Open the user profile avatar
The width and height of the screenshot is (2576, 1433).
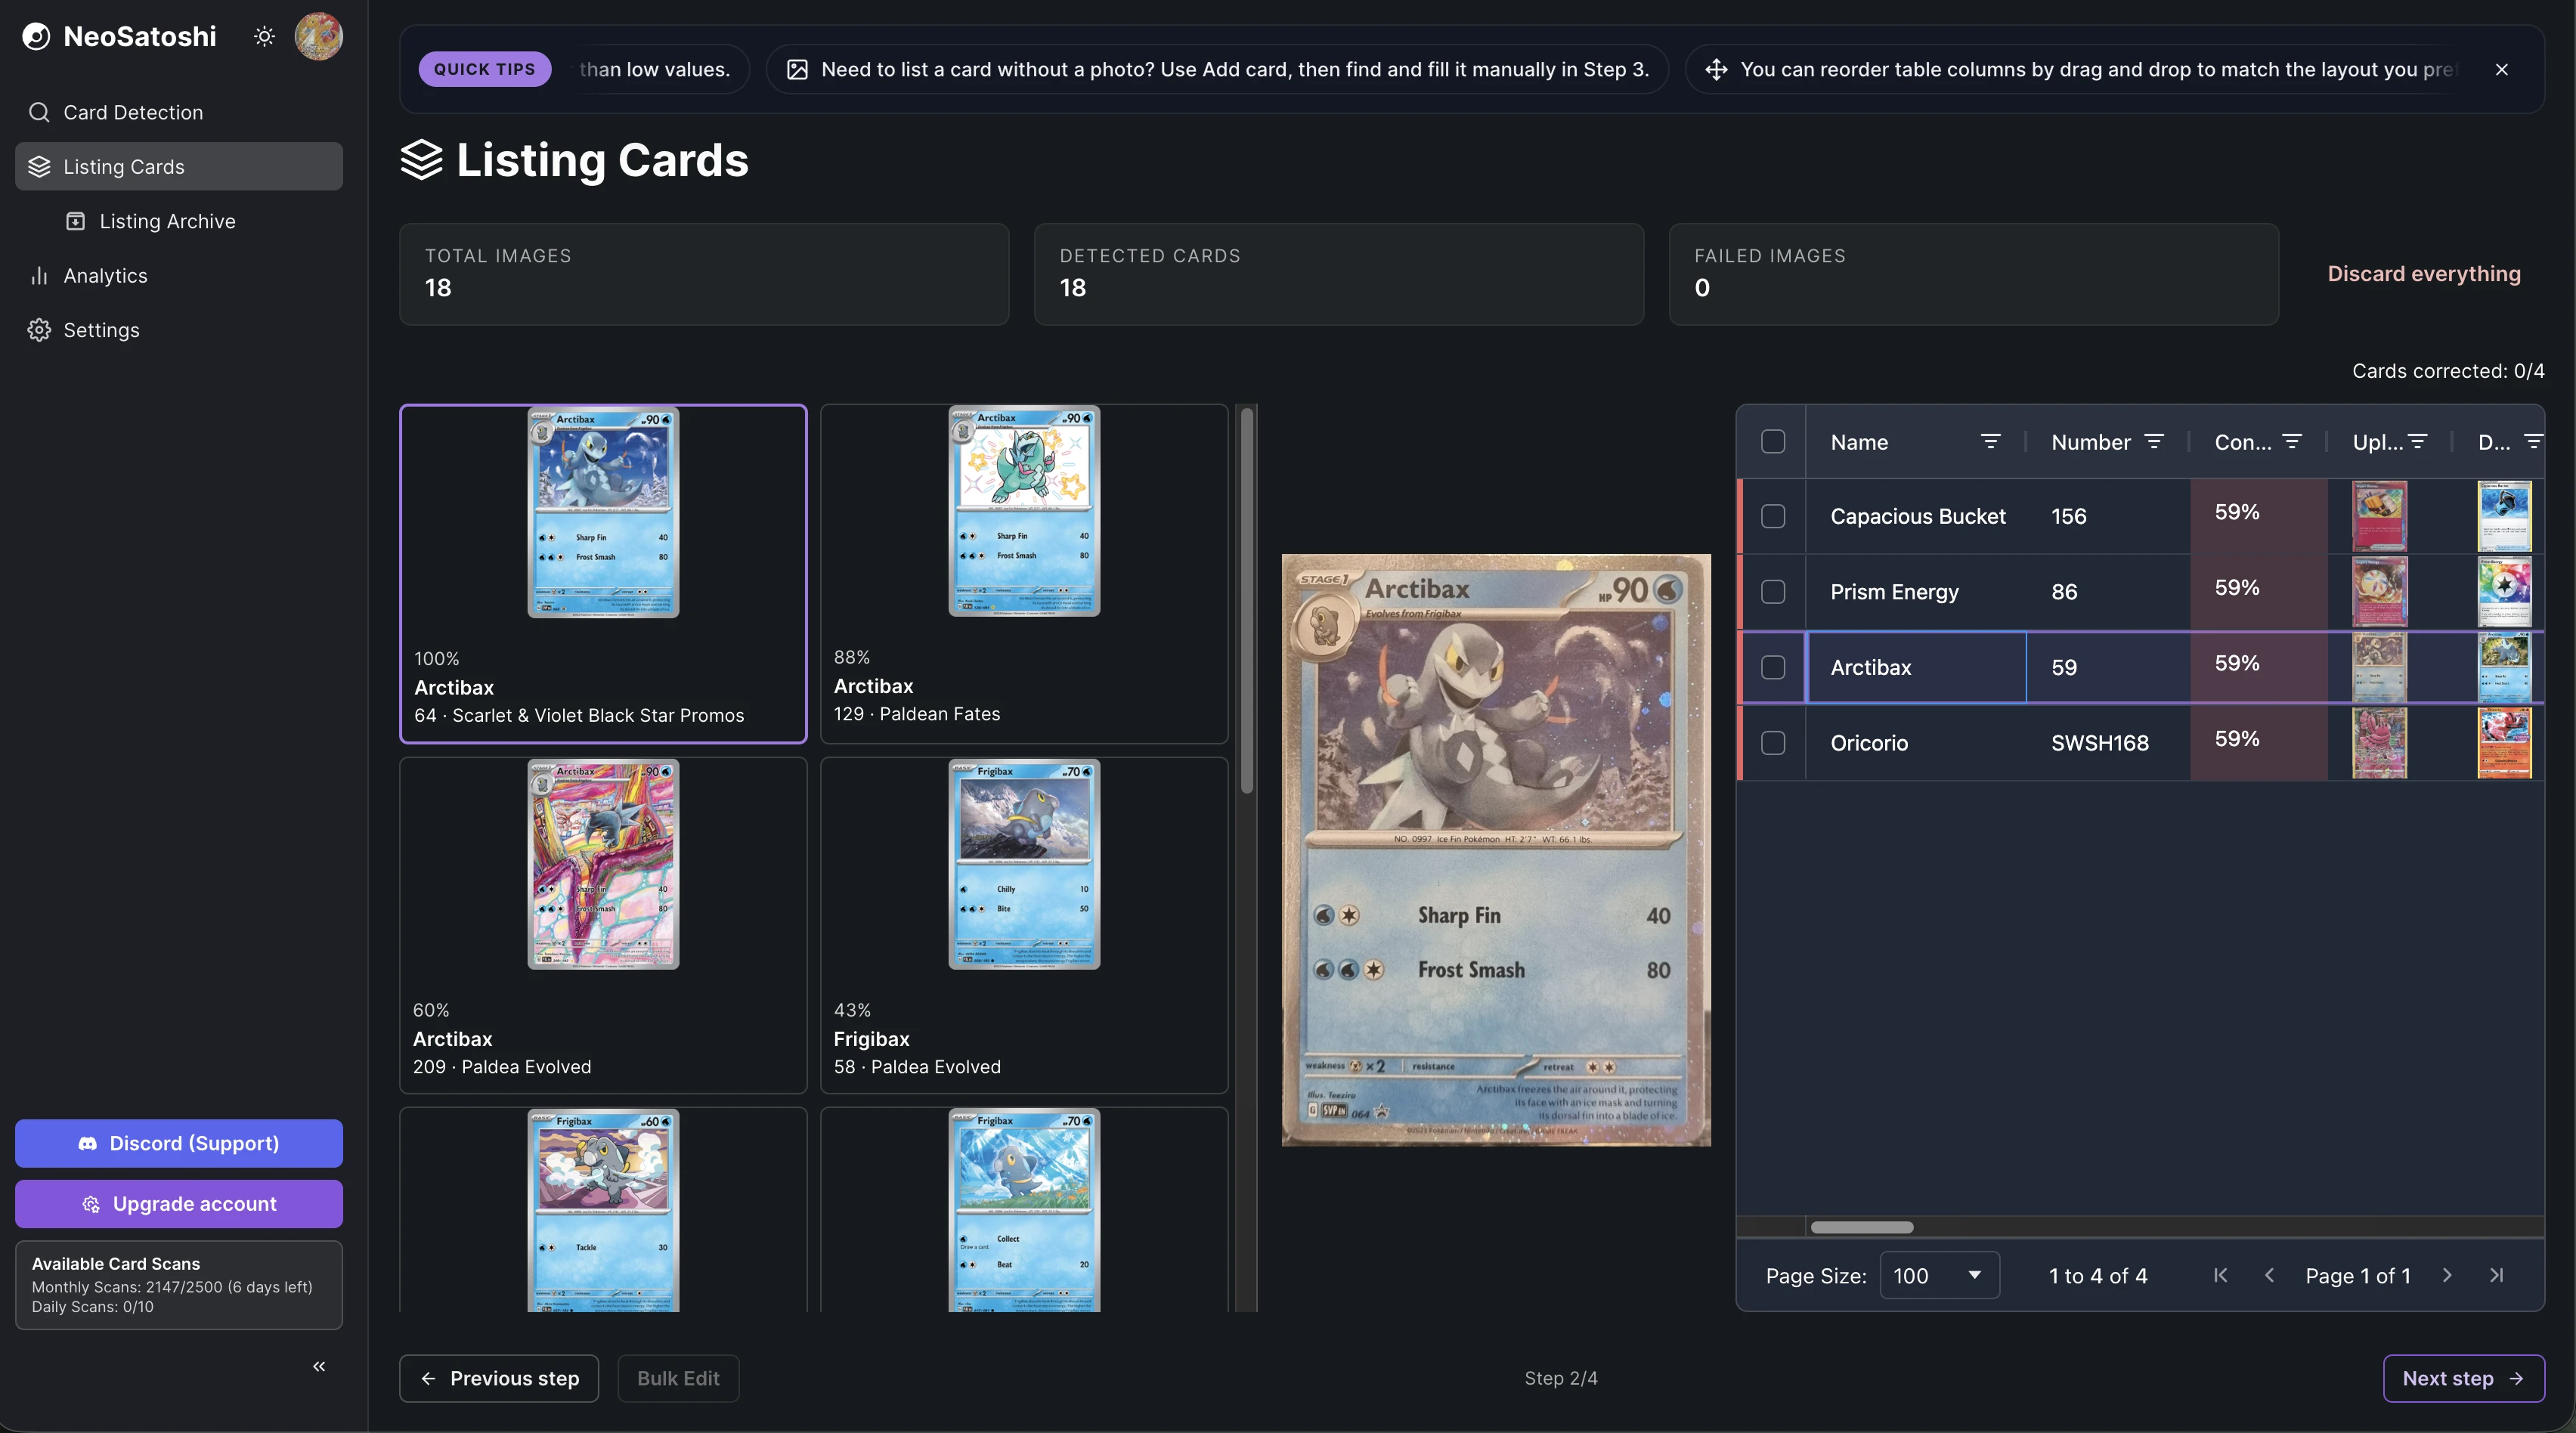pos(318,37)
